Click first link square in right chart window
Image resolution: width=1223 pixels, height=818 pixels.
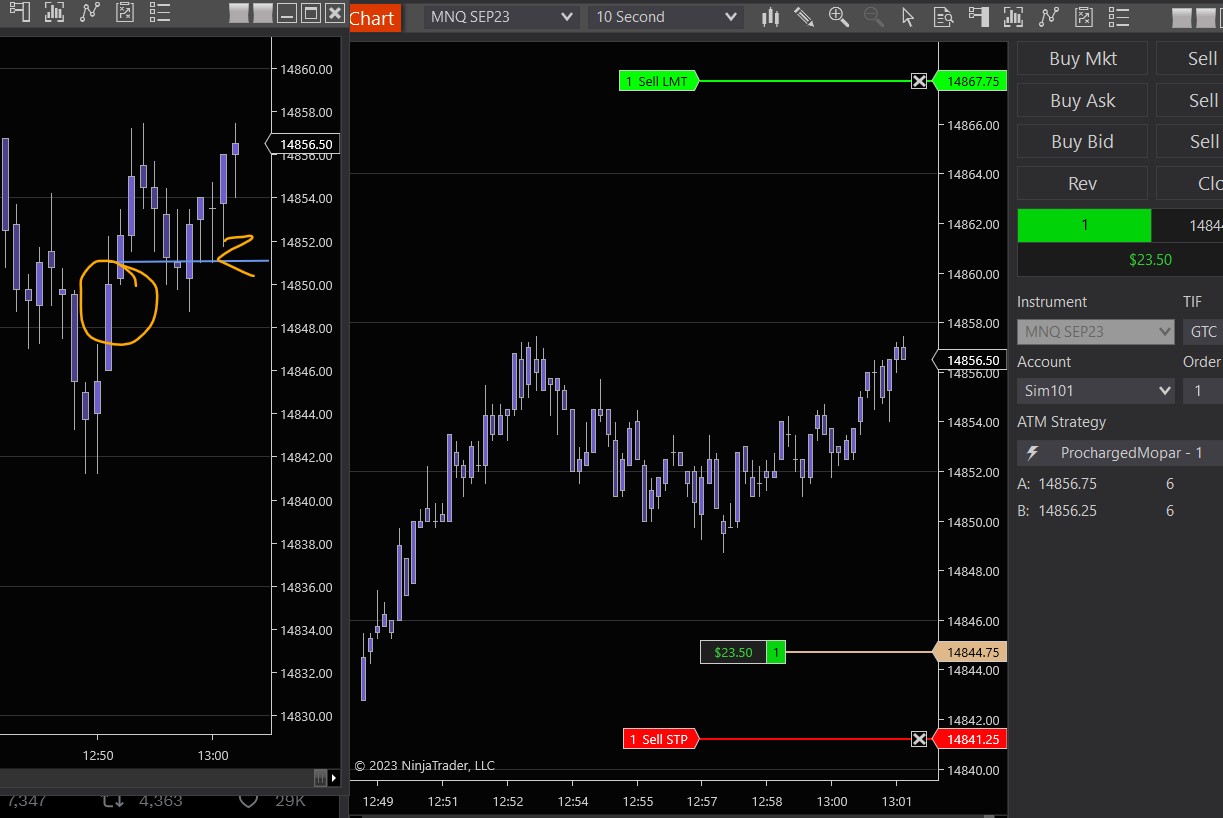pyautogui.click(x=1182, y=16)
